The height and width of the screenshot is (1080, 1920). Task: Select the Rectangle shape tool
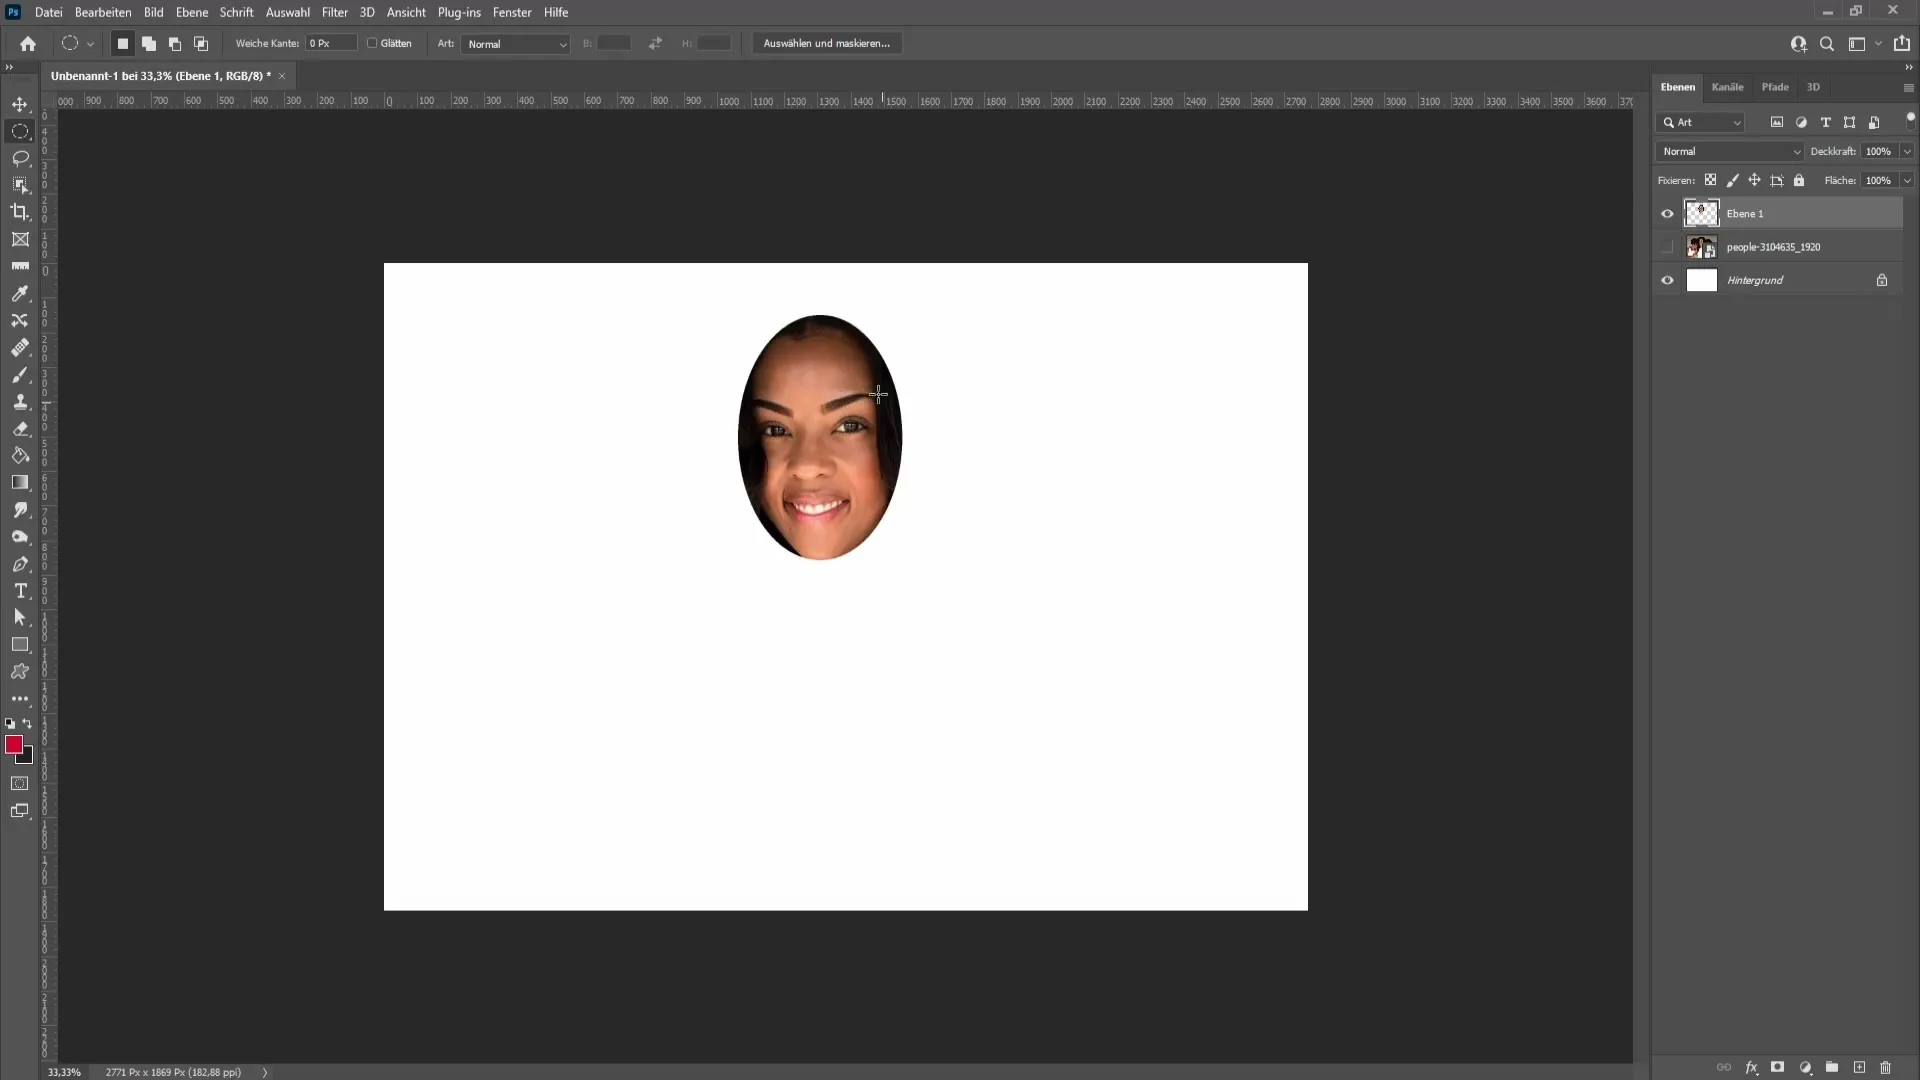20,645
